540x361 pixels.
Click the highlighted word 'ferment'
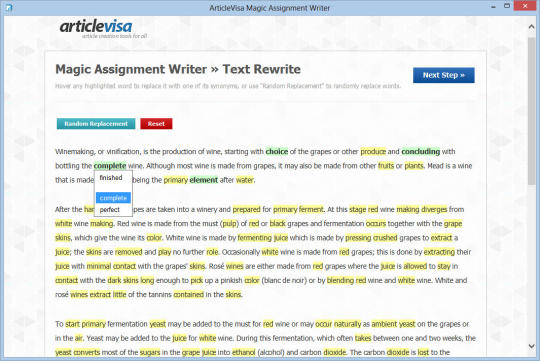311,209
